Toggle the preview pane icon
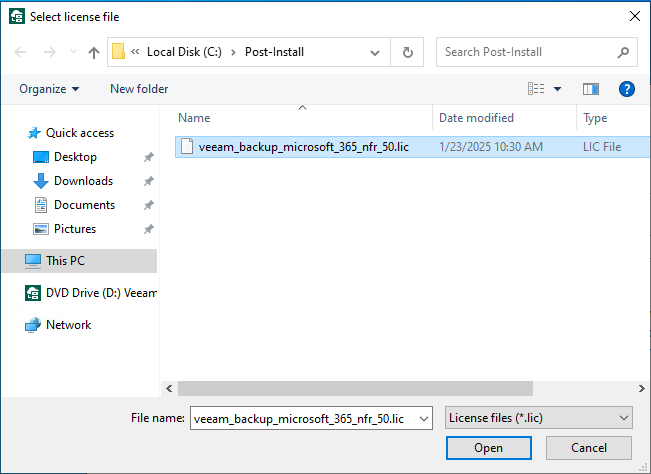 590,89
